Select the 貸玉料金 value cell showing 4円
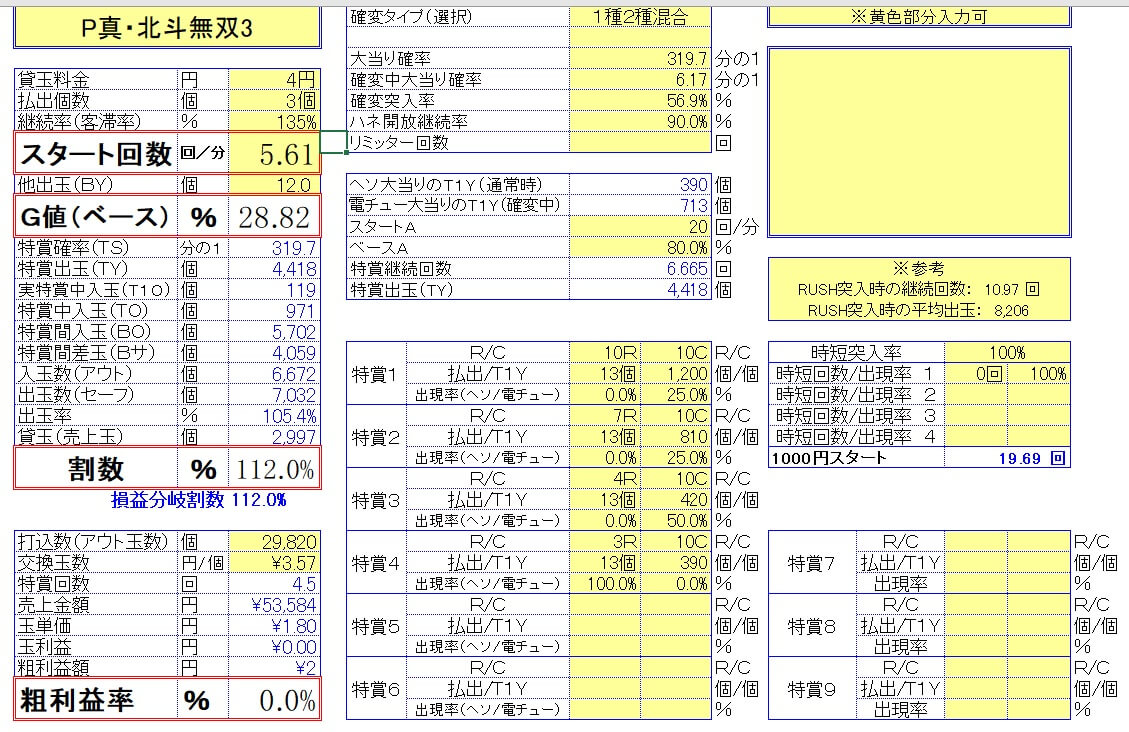 pyautogui.click(x=274, y=79)
